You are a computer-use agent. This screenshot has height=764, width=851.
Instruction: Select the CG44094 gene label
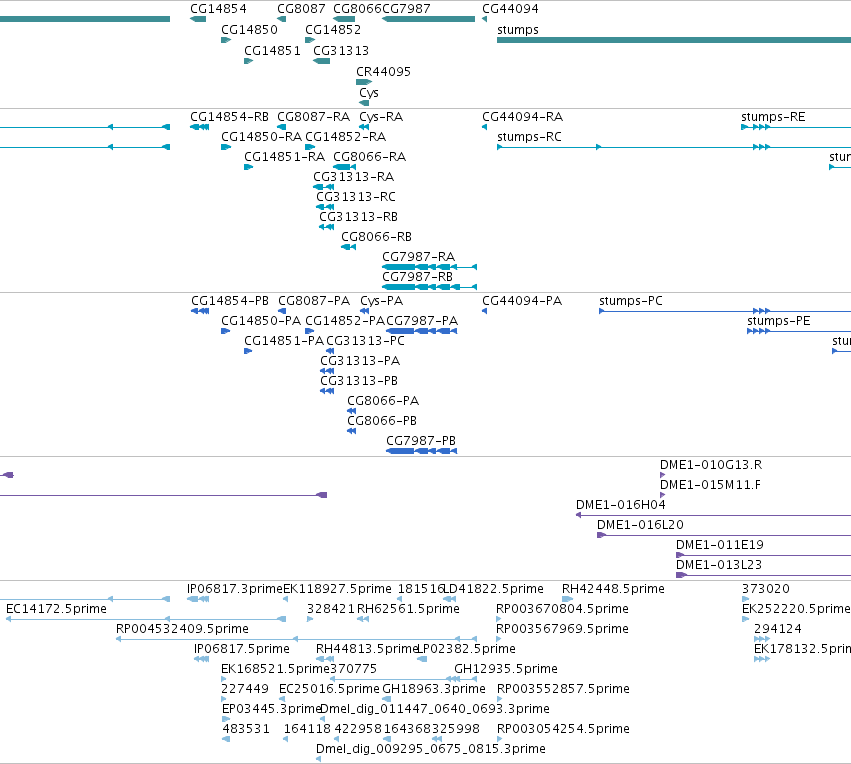coord(510,9)
